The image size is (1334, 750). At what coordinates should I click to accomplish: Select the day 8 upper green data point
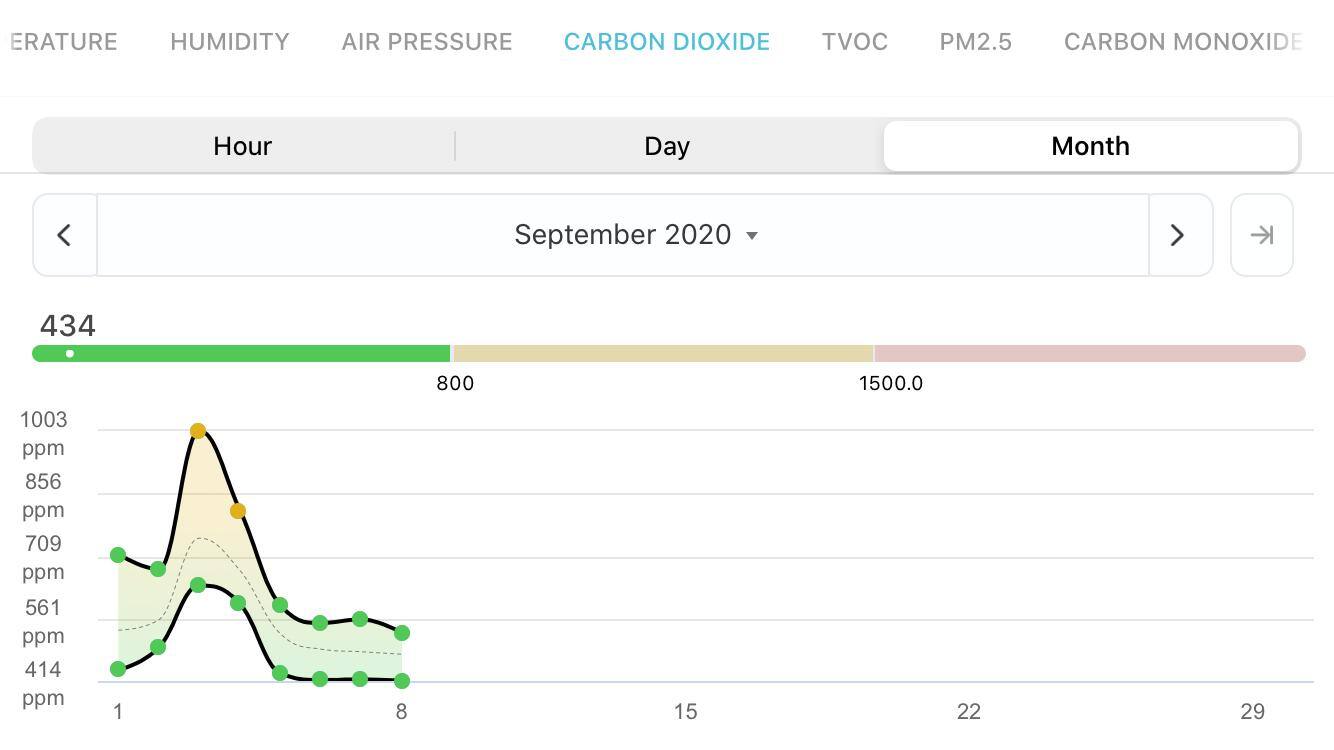coord(402,633)
